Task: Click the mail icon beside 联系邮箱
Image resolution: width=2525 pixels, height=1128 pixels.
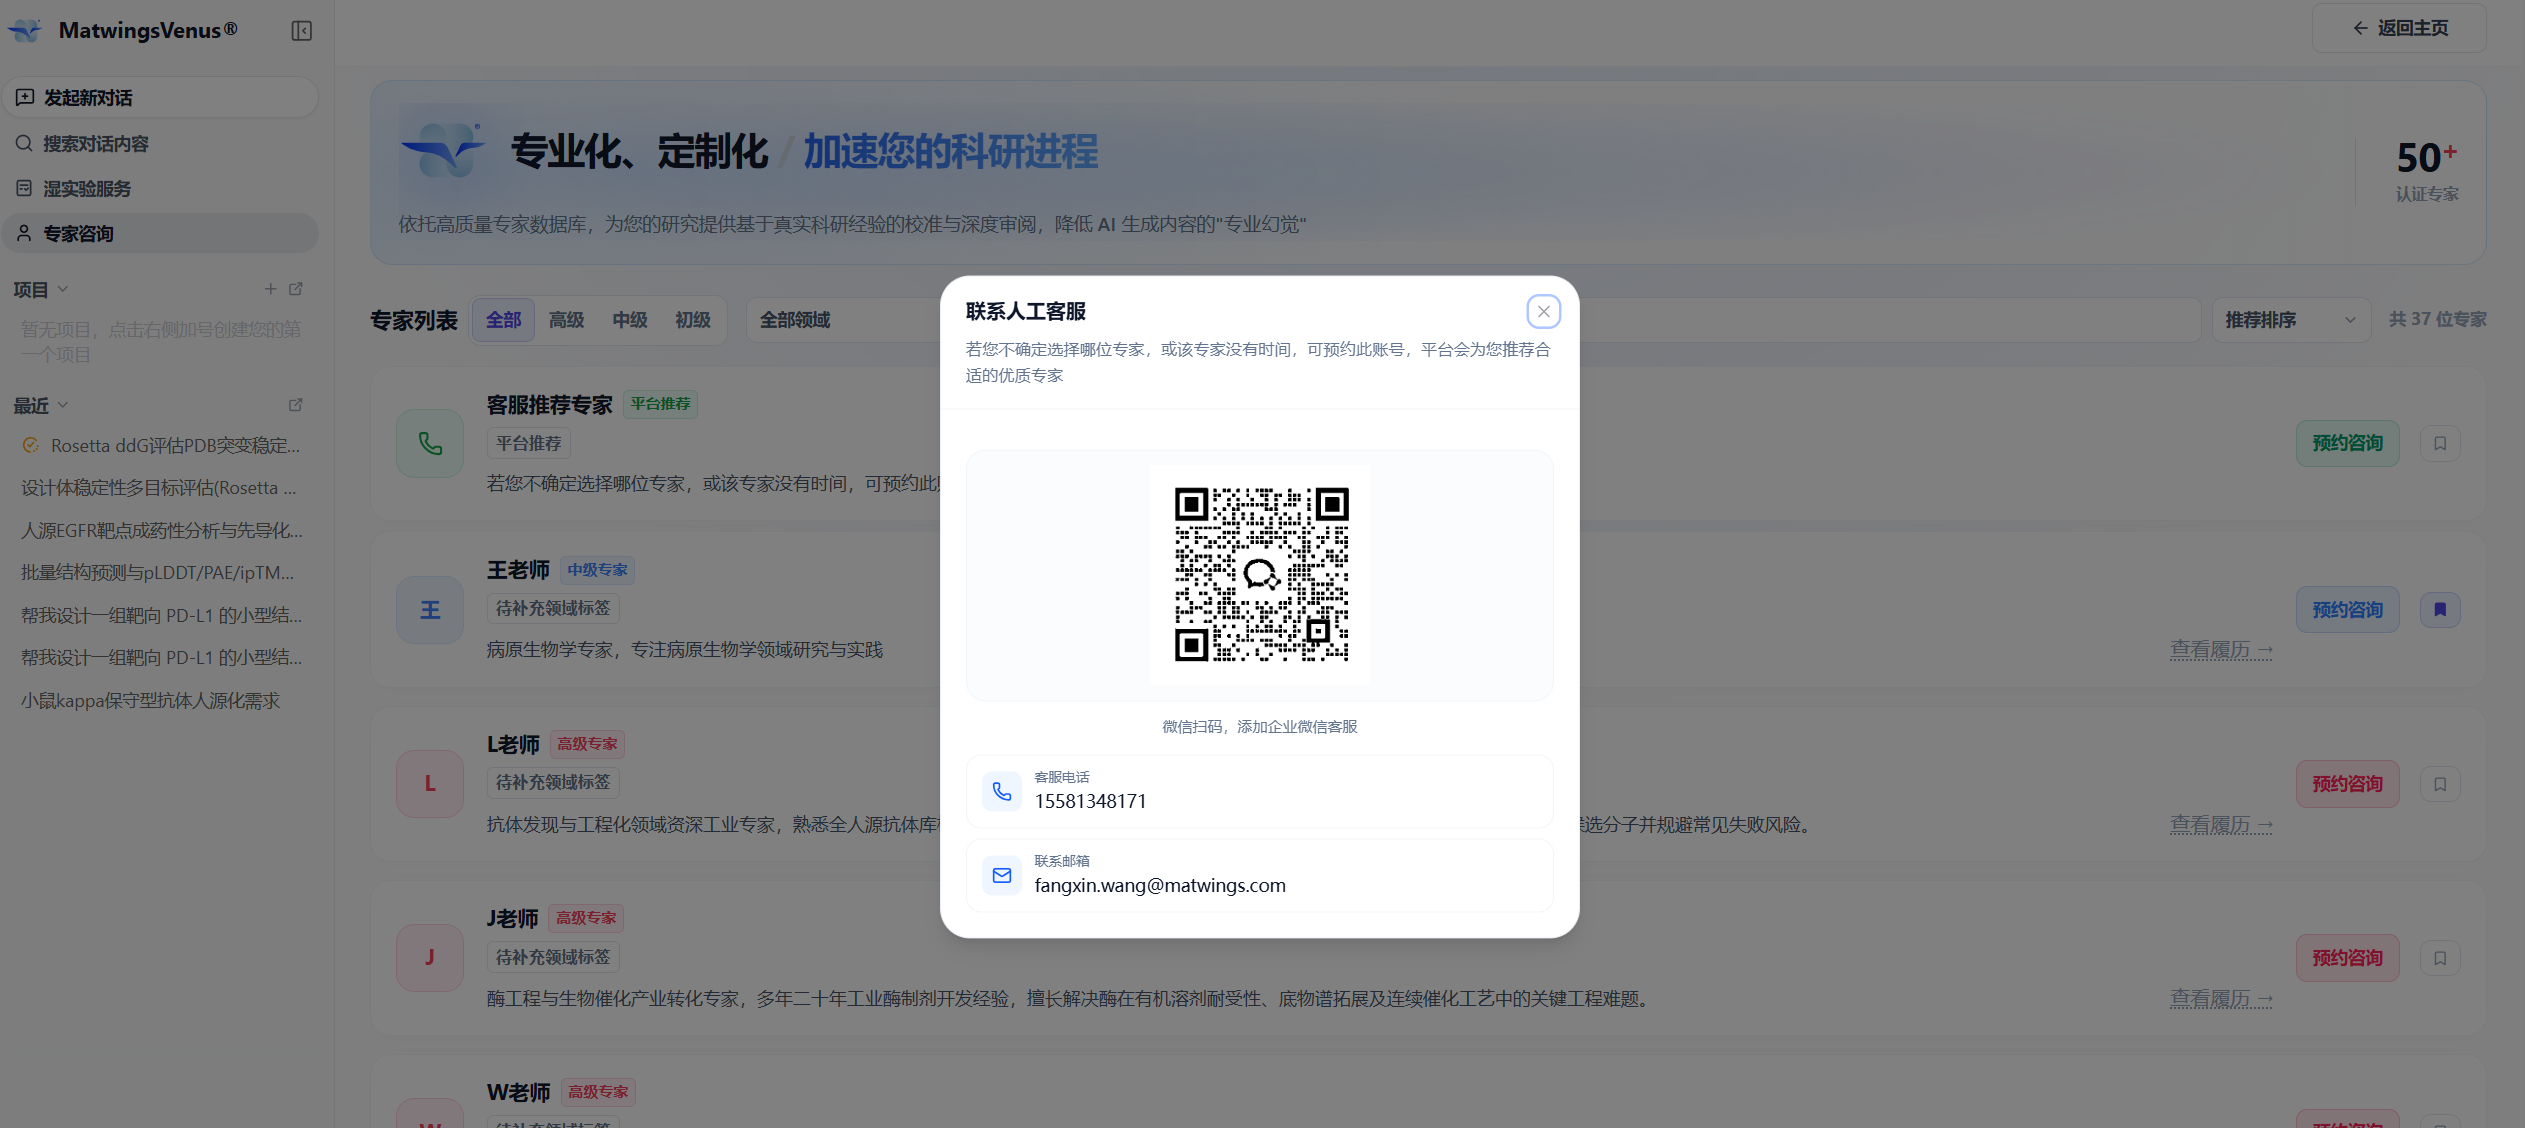Action: (1001, 876)
